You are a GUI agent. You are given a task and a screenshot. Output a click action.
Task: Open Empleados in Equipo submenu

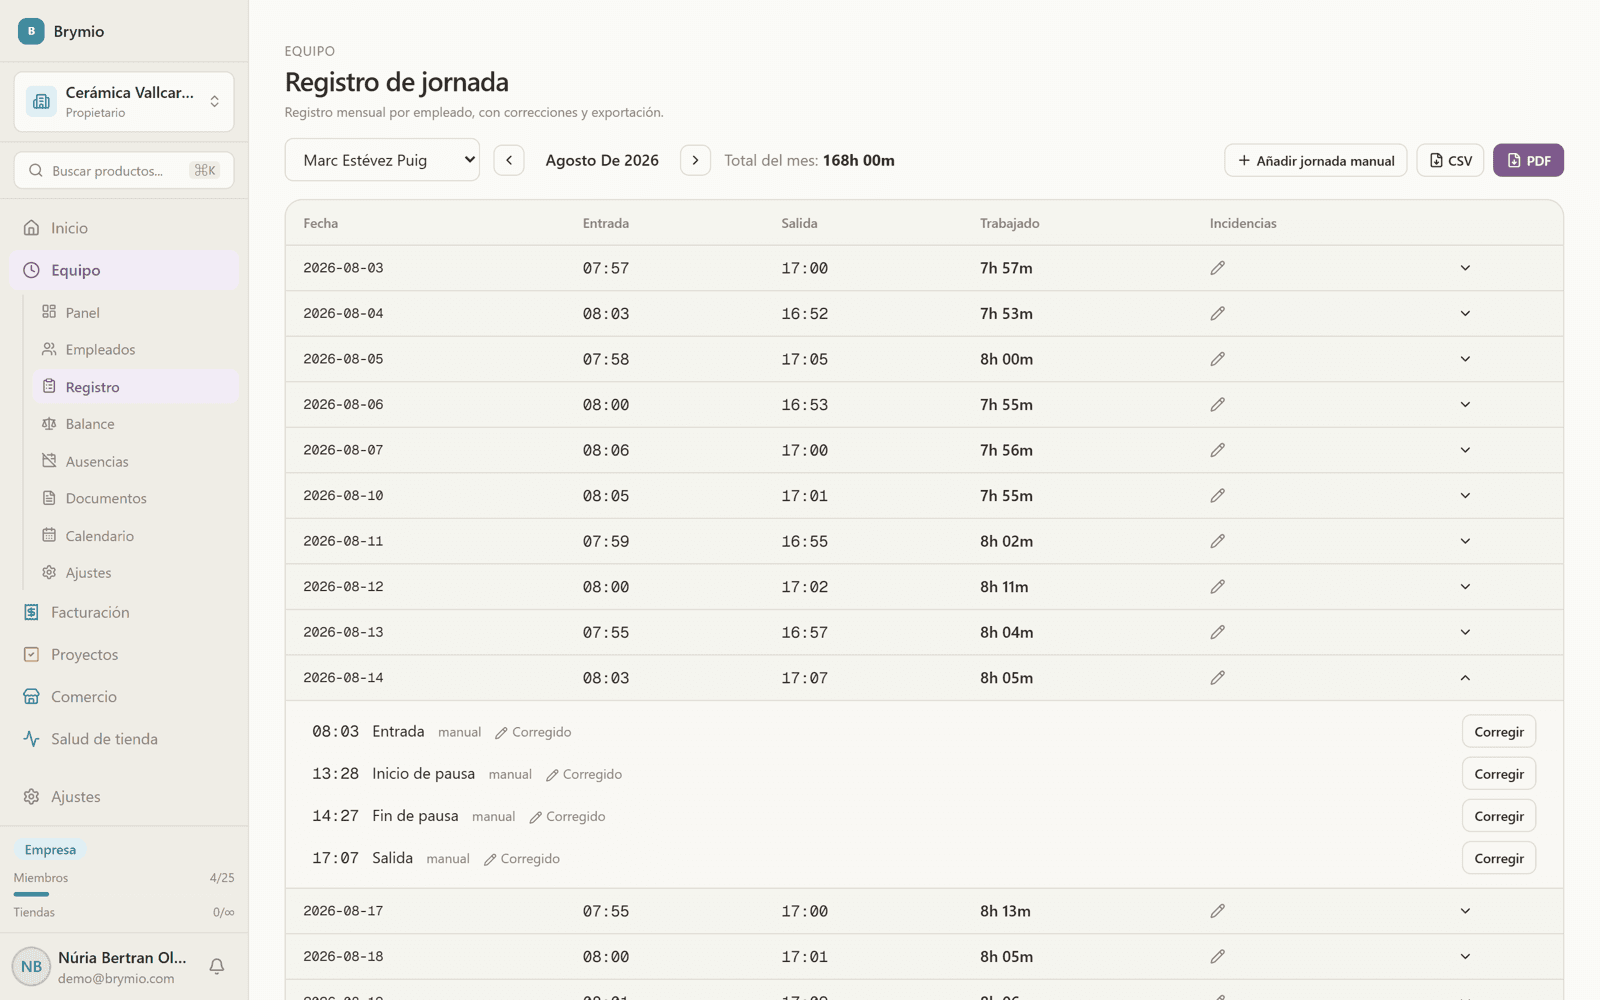pos(135,349)
